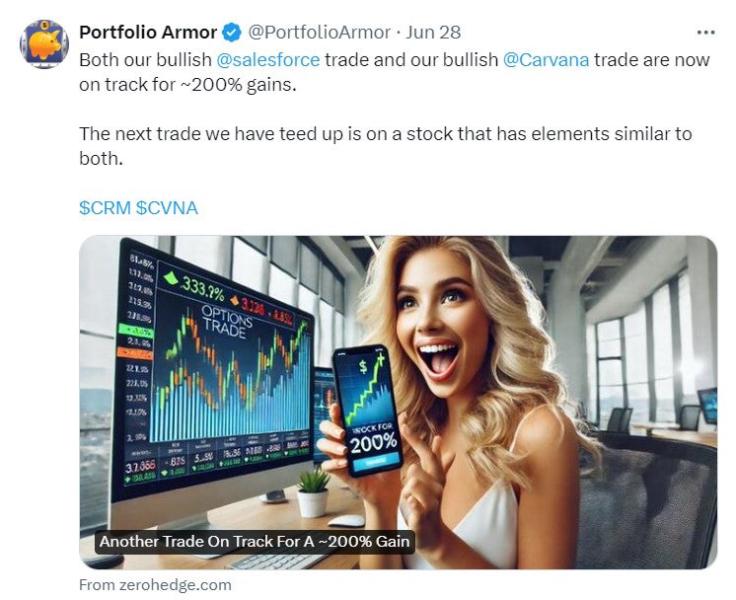Click the 'next trade we have teed up' paragraph
Screen dimensions: 736x600
point(385,146)
